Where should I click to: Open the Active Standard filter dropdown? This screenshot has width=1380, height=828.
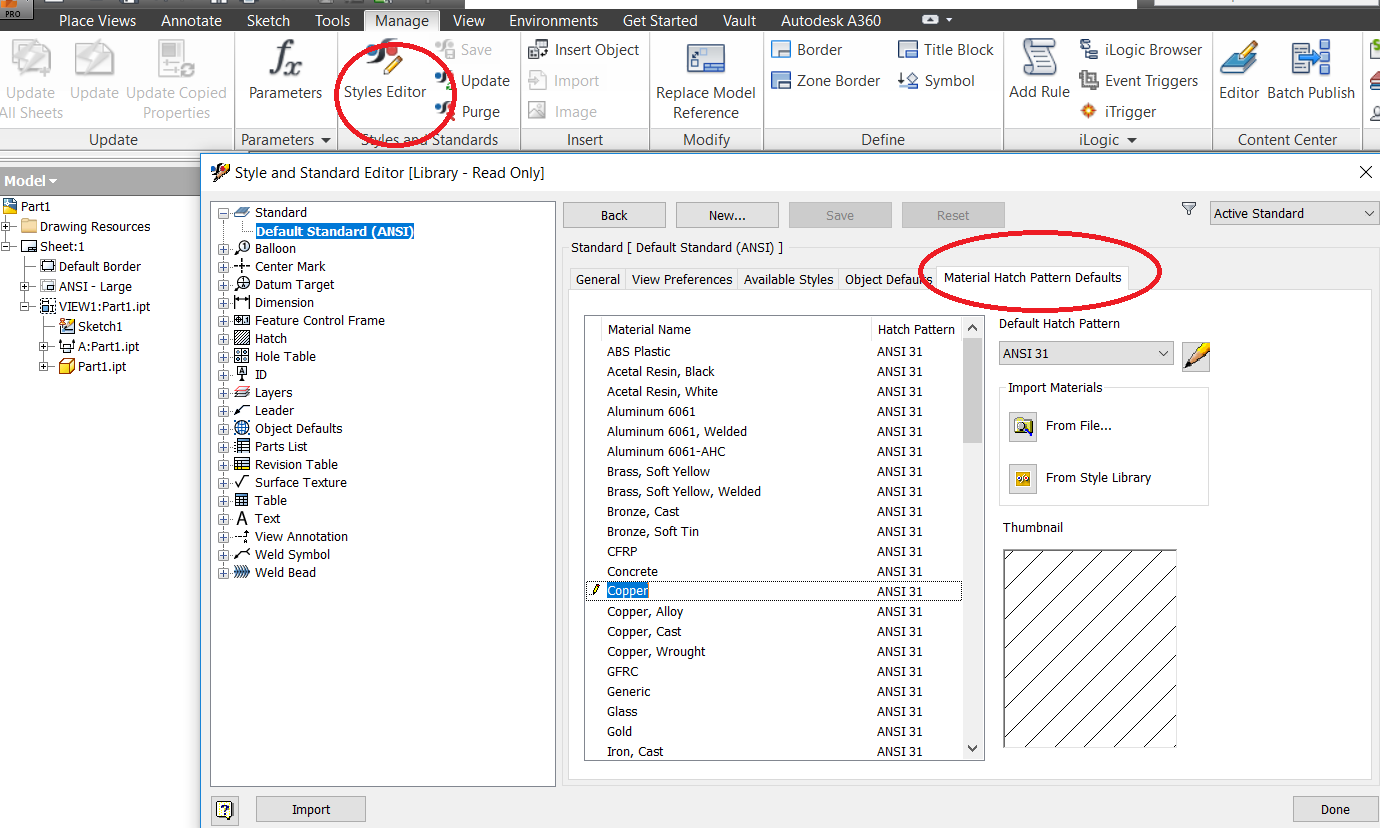coord(1294,213)
